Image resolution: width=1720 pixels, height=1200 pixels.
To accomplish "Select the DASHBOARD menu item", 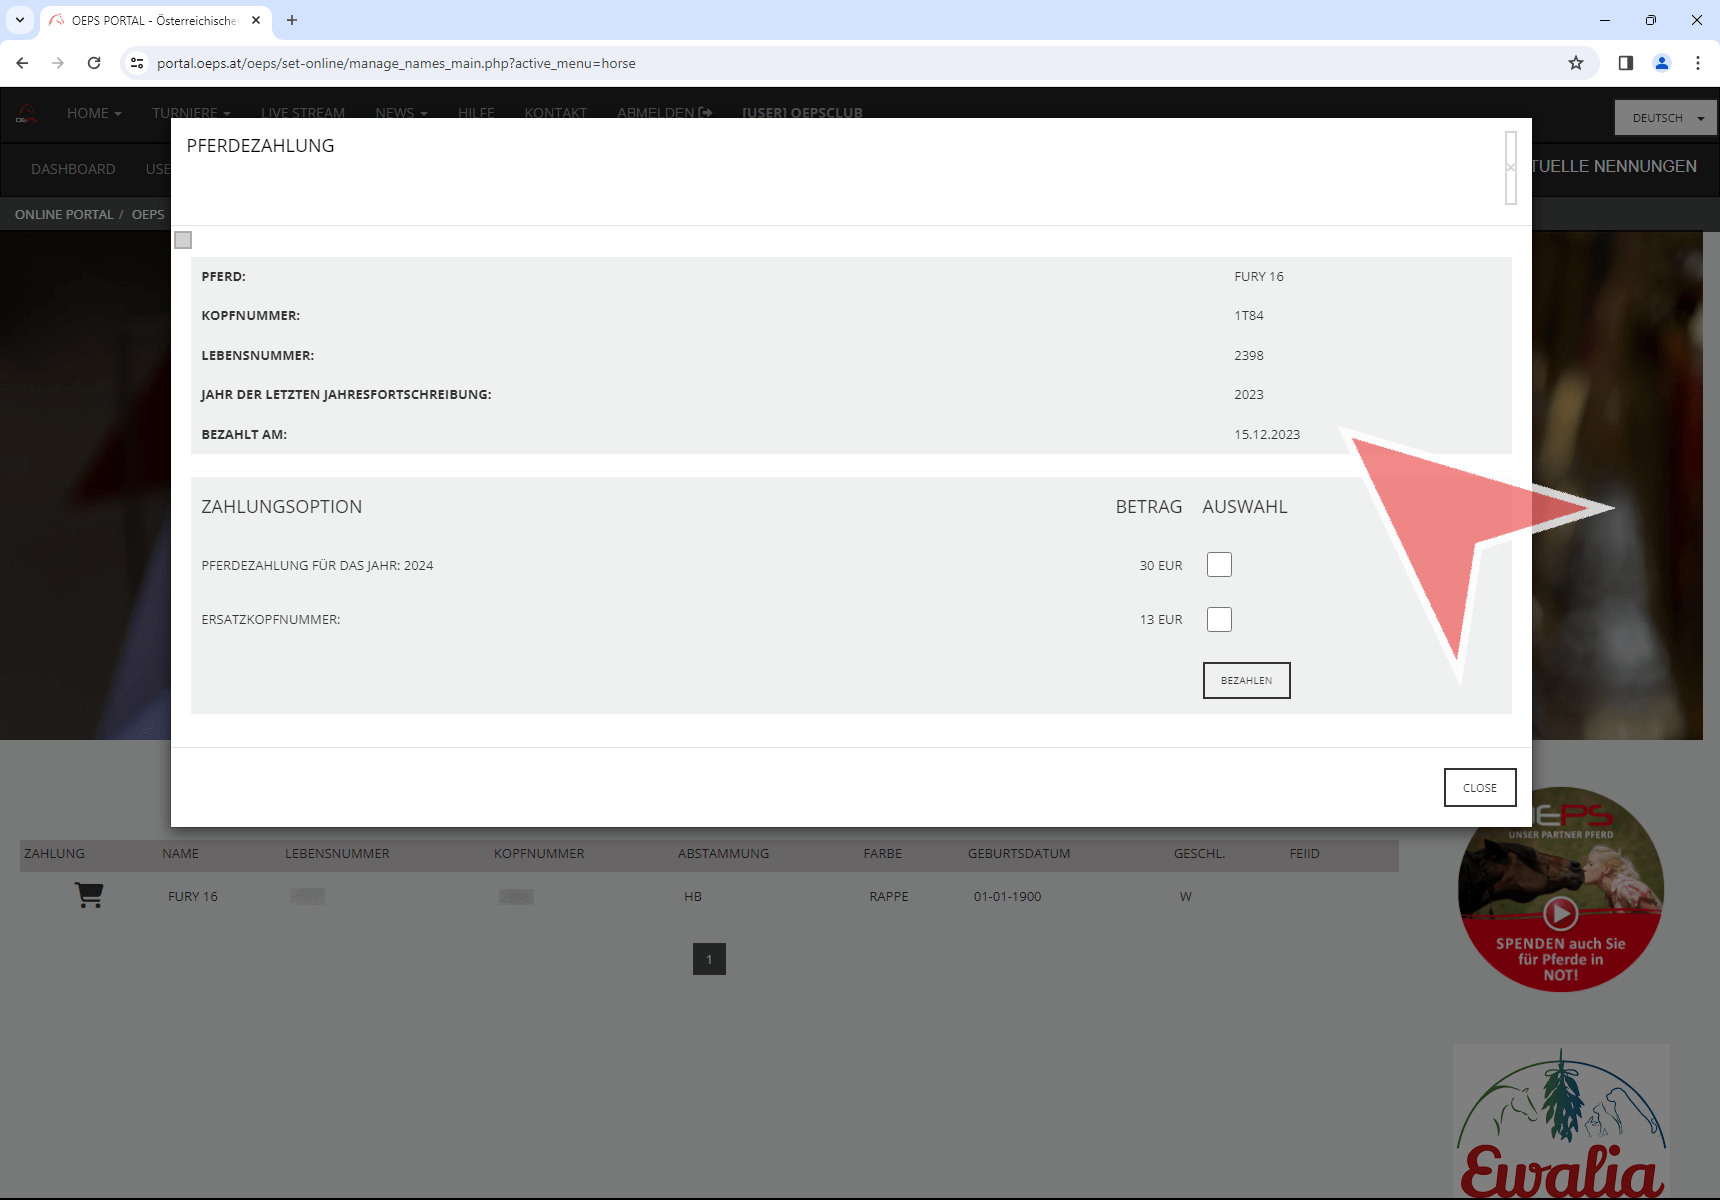I will [73, 169].
